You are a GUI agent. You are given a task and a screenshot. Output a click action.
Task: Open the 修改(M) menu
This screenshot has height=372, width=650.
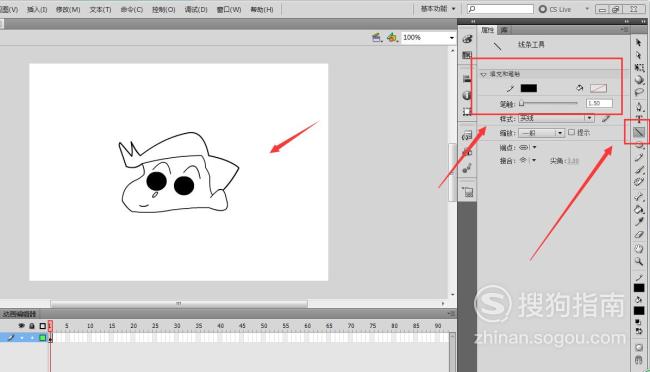[68, 9]
